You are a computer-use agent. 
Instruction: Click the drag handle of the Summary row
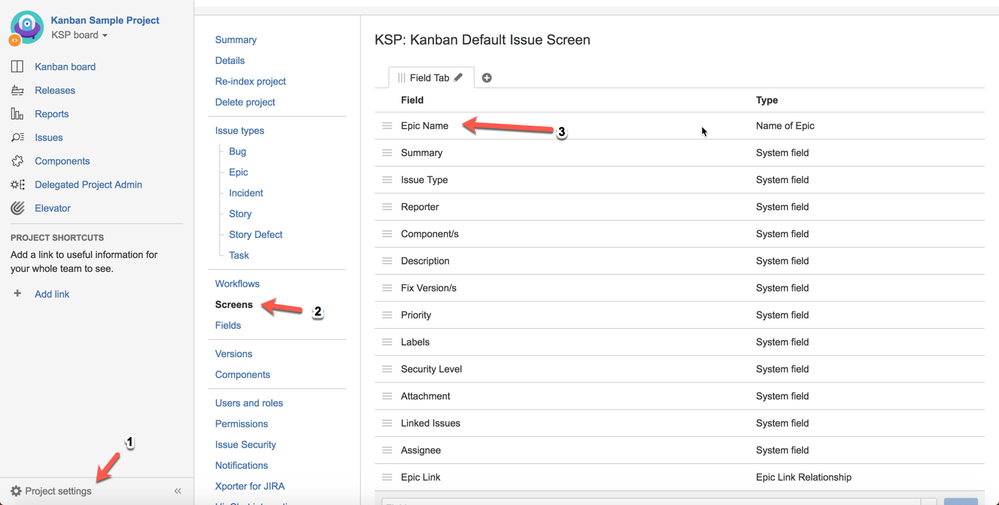387,153
